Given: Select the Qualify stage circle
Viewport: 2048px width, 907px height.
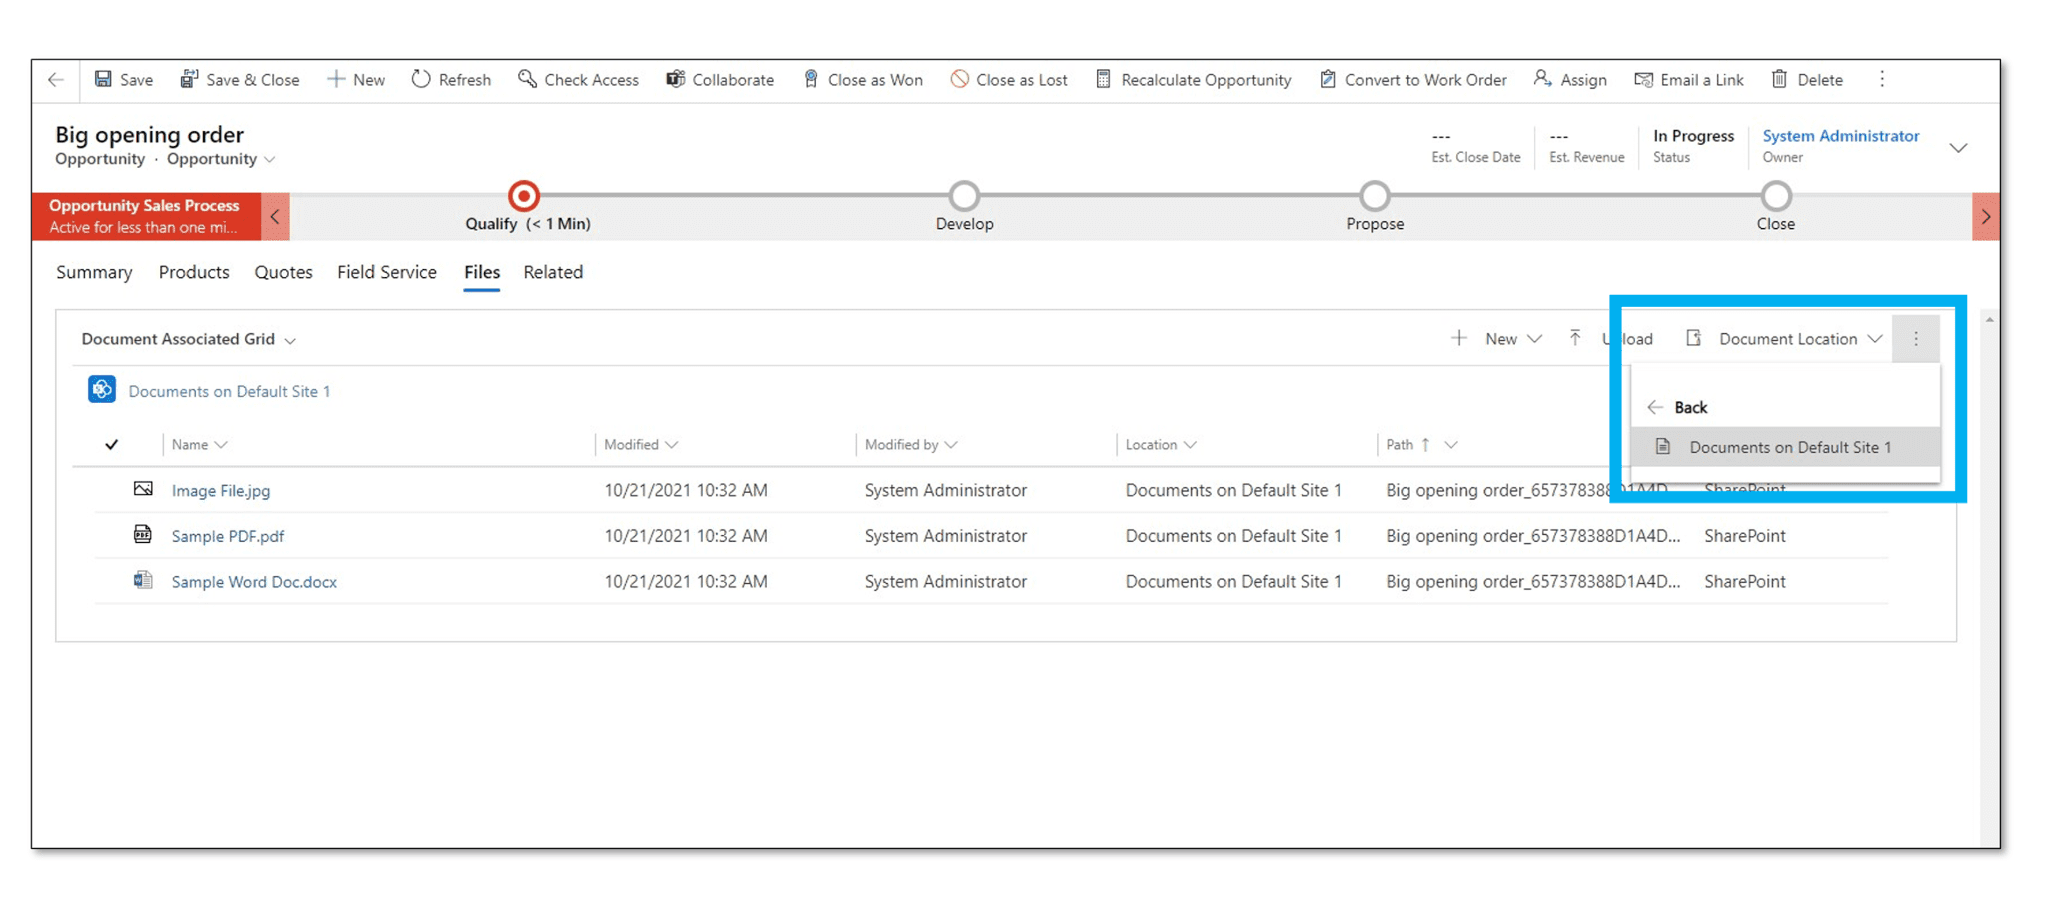Looking at the screenshot, I should (524, 196).
